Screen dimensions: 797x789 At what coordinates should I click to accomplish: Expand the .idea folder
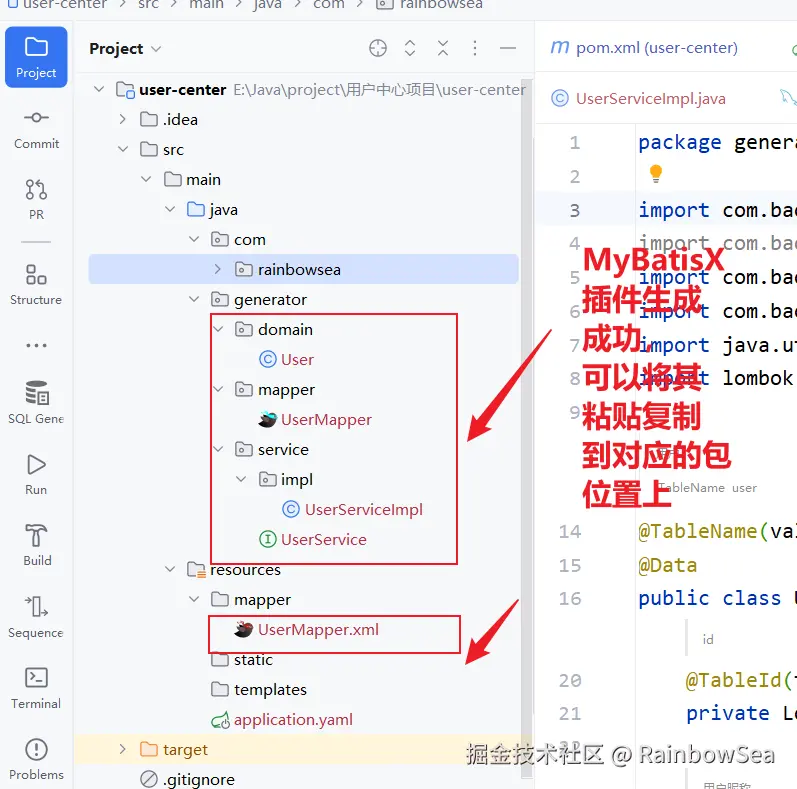coord(122,119)
